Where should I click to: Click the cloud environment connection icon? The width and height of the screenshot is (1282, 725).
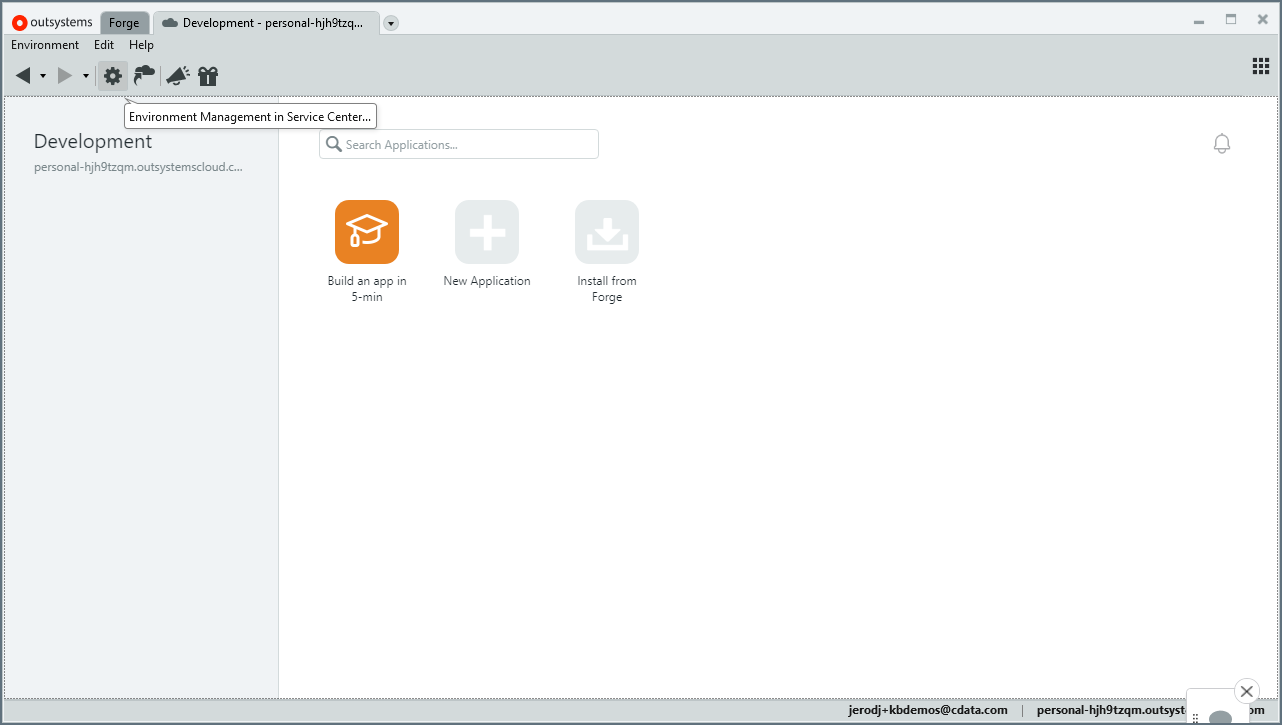coord(144,75)
